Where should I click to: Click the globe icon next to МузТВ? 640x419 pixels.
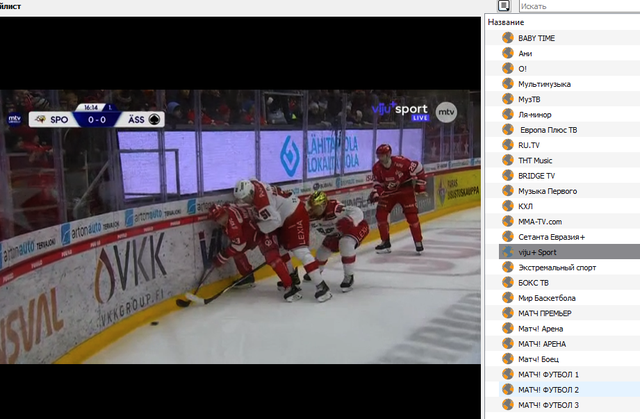click(x=508, y=99)
